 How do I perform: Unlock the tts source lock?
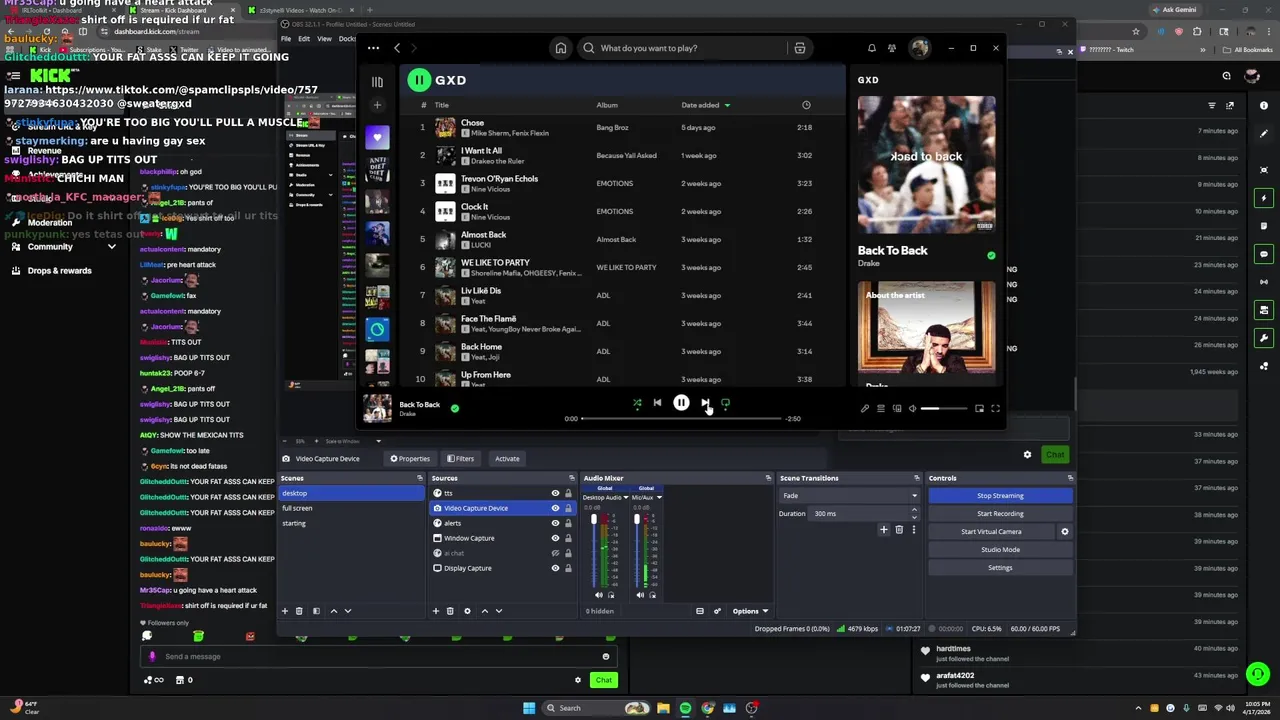[x=568, y=493]
